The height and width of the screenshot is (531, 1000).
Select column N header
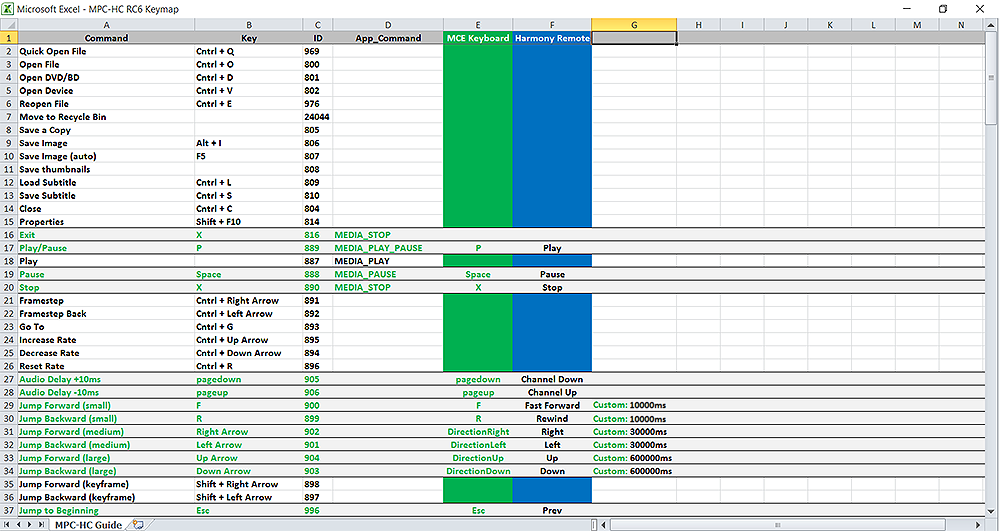pyautogui.click(x=961, y=25)
